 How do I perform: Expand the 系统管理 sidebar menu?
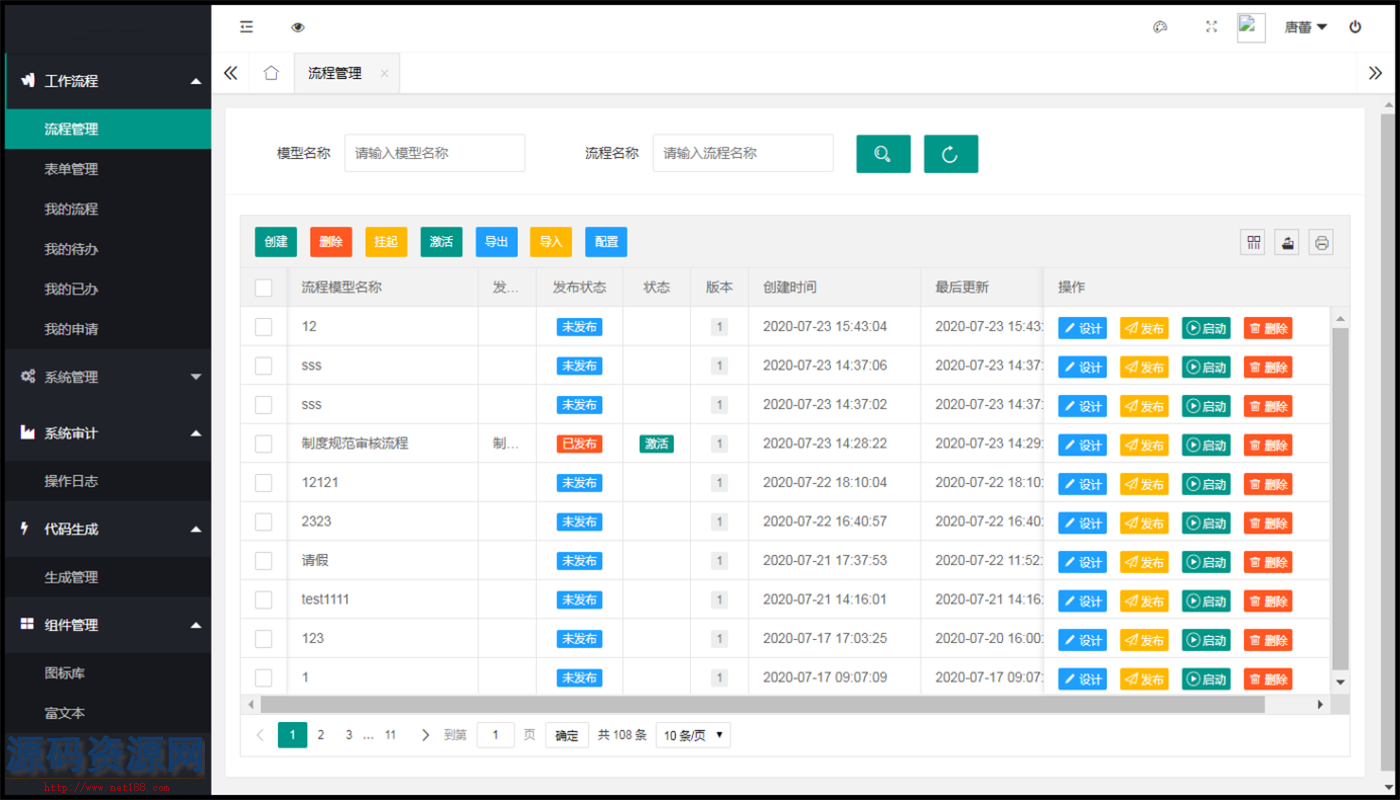pyautogui.click(x=108, y=377)
